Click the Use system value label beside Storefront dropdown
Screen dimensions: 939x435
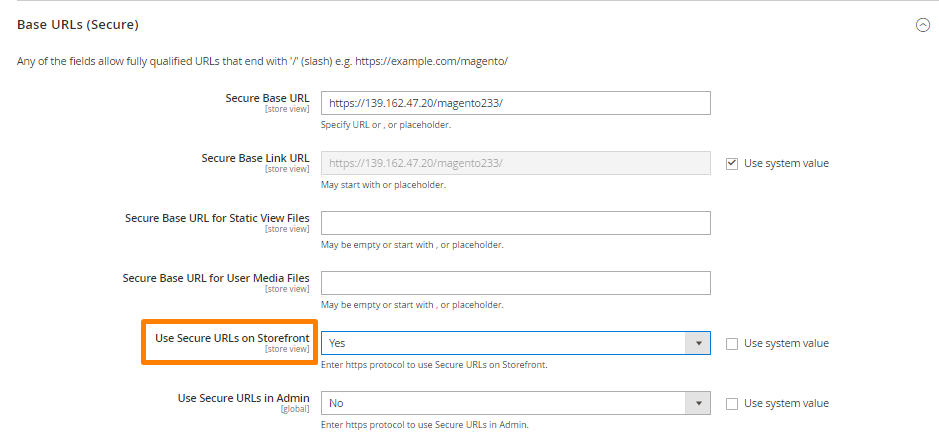786,343
